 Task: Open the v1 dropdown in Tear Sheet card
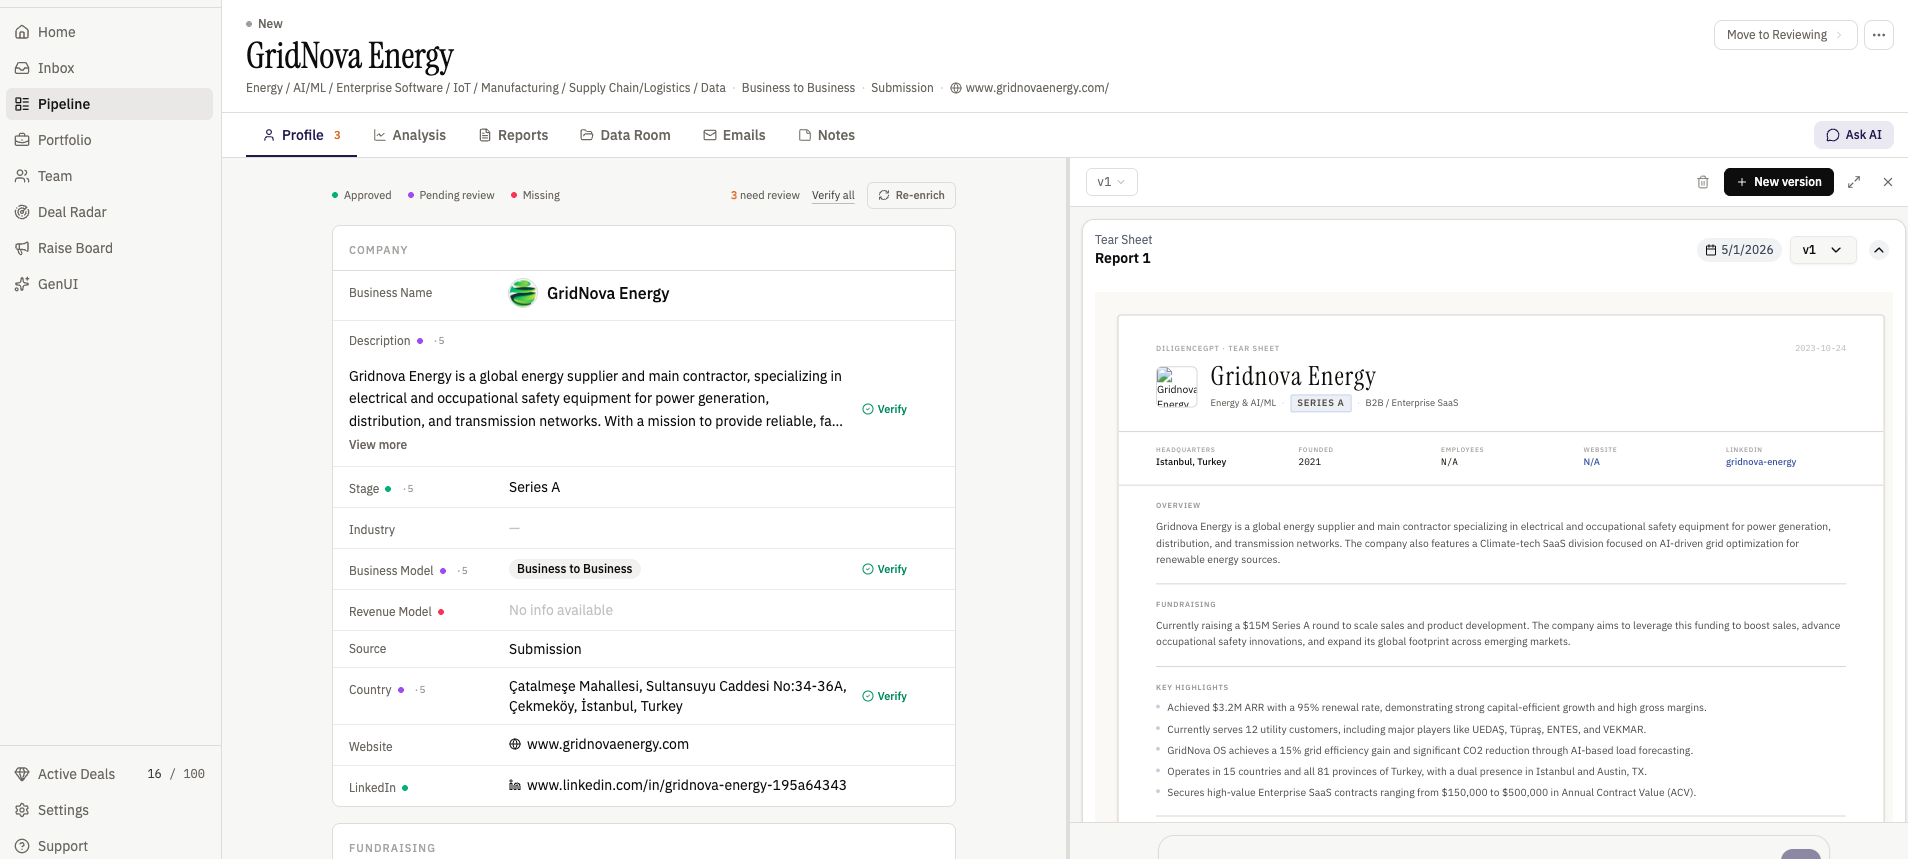point(1822,250)
